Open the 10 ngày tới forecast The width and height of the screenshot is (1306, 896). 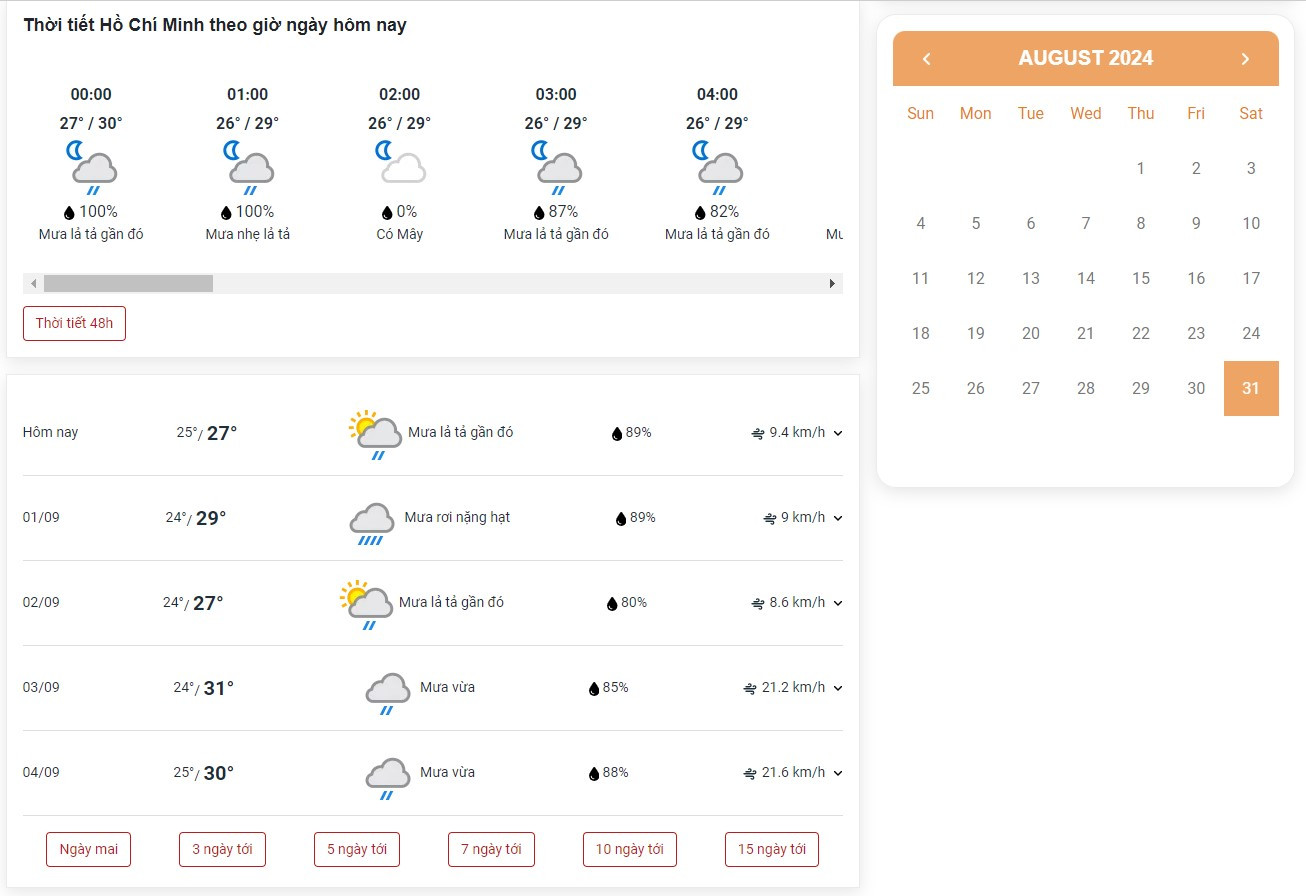[x=630, y=849]
